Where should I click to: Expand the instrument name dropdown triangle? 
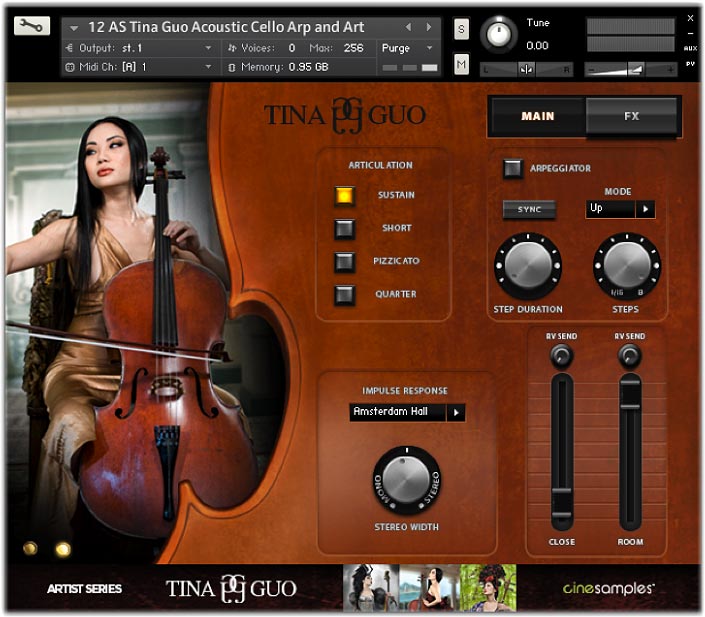point(74,28)
